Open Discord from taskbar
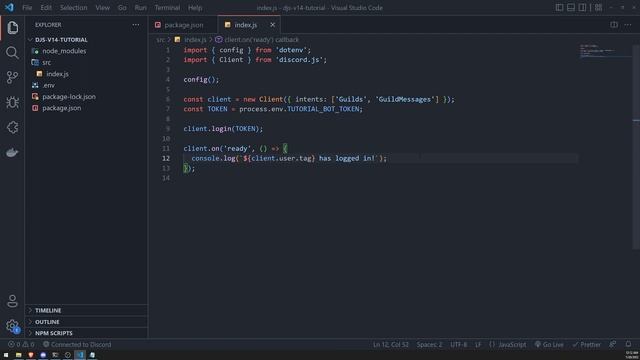This screenshot has height=360, width=640. [x=43, y=355]
